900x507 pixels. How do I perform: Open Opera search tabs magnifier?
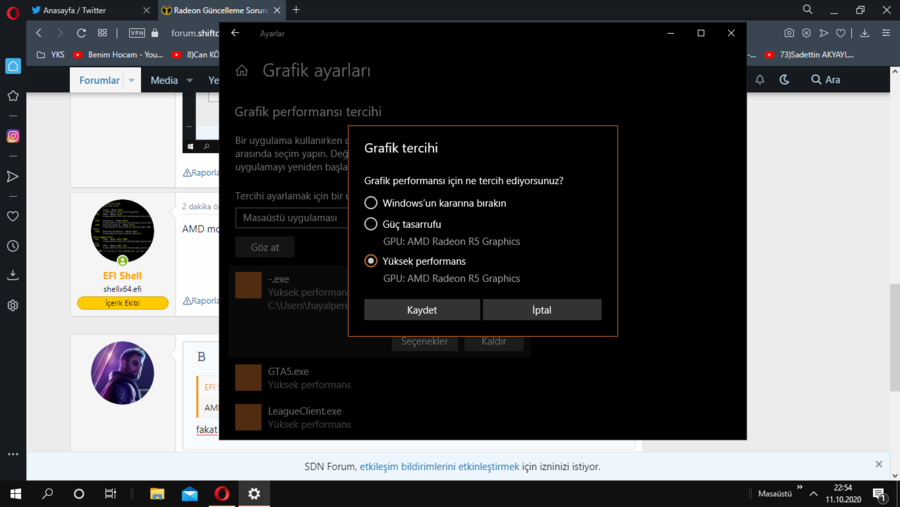[807, 10]
